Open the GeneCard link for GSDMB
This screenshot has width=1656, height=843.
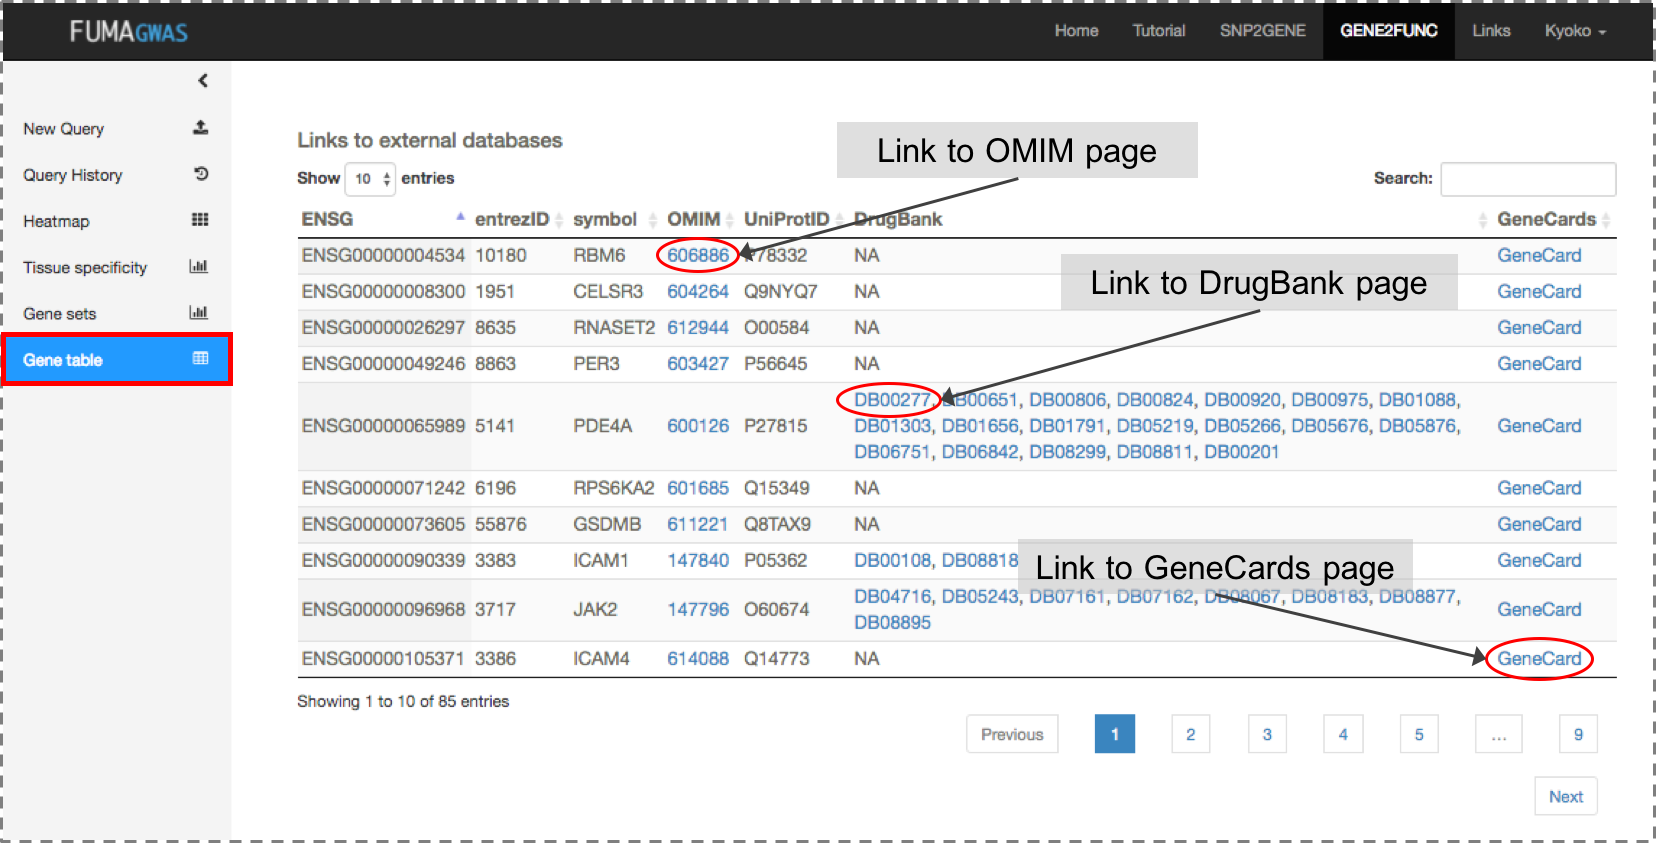tap(1539, 524)
